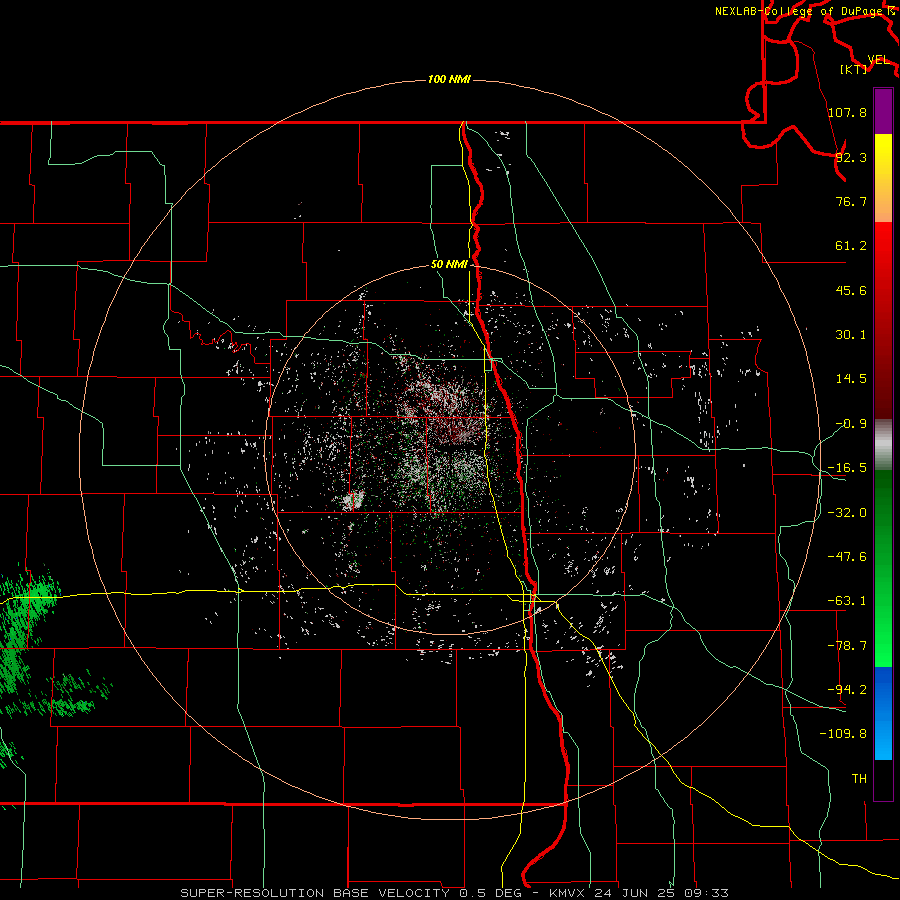The height and width of the screenshot is (900, 900).
Task: Click the 14.5 scale value
Action: pos(851,379)
